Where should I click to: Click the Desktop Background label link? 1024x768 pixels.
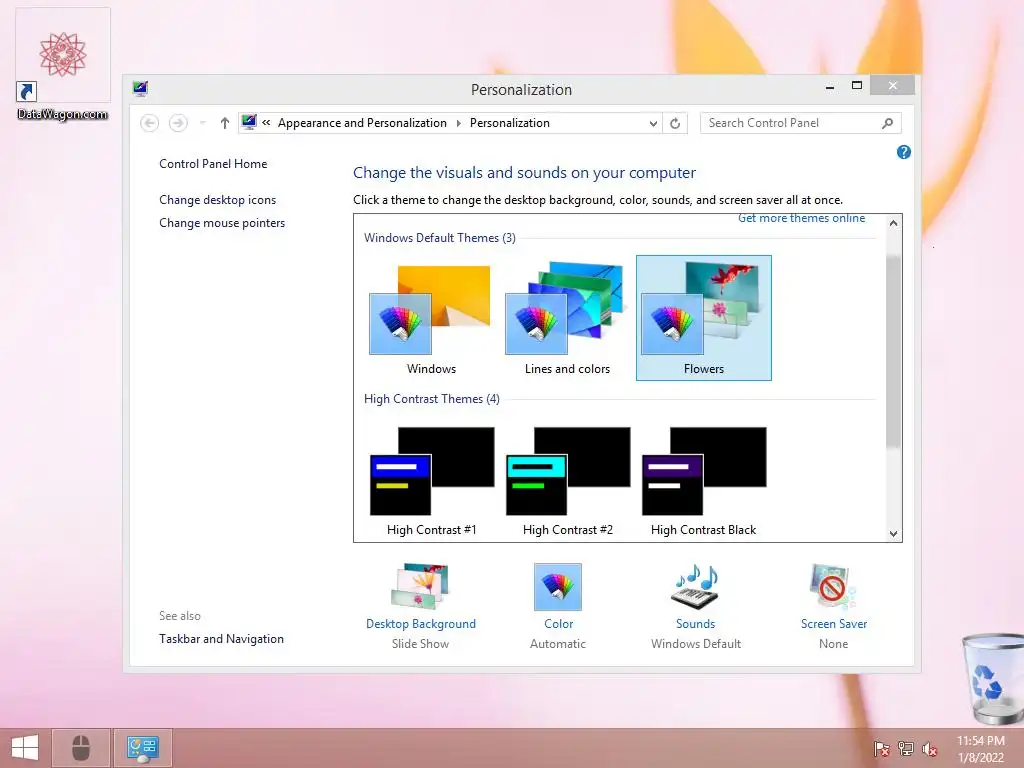(x=421, y=624)
